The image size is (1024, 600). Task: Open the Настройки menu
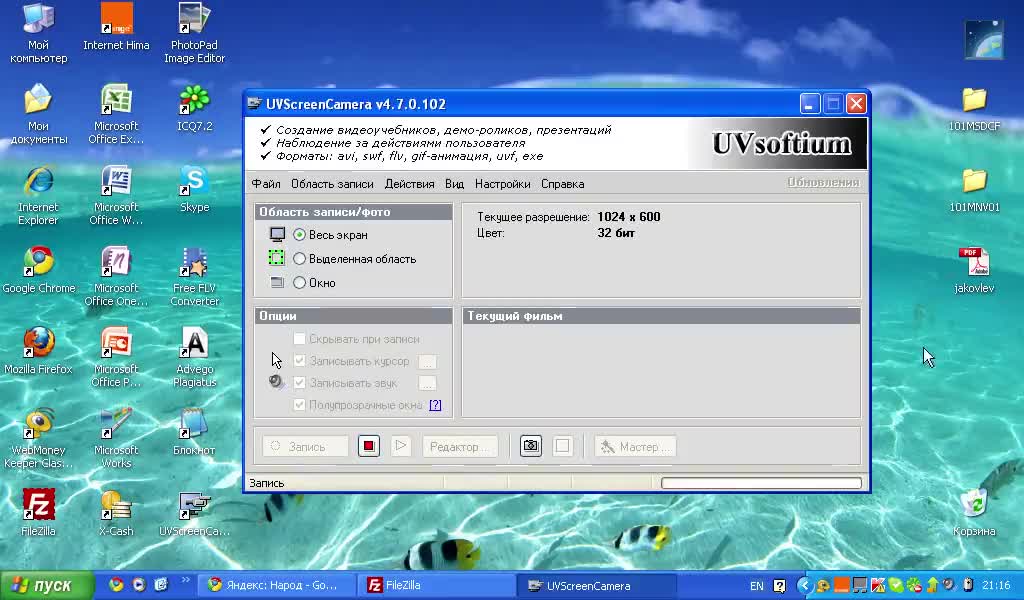pos(502,184)
